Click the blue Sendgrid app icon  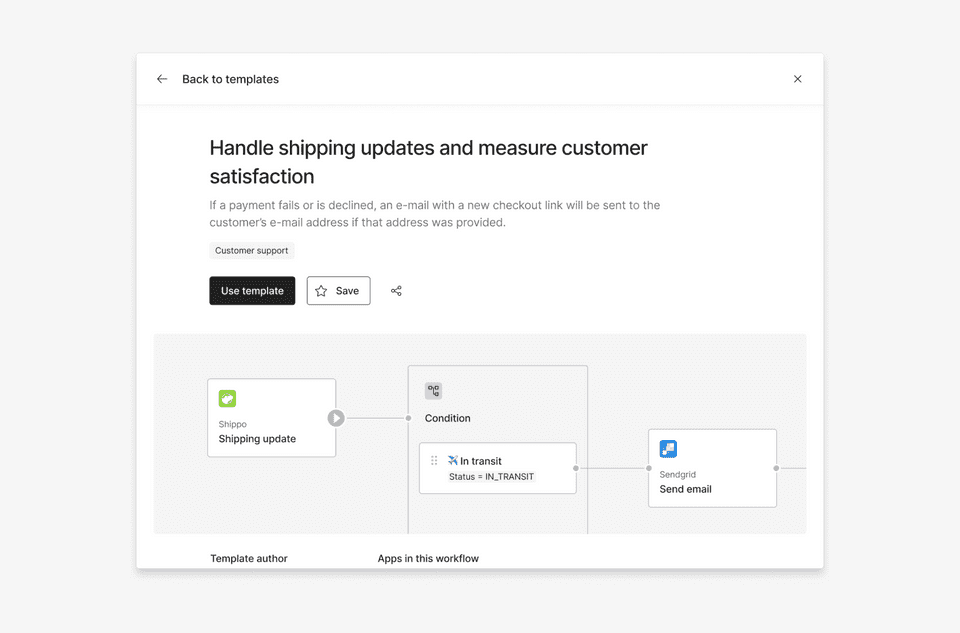pos(668,449)
